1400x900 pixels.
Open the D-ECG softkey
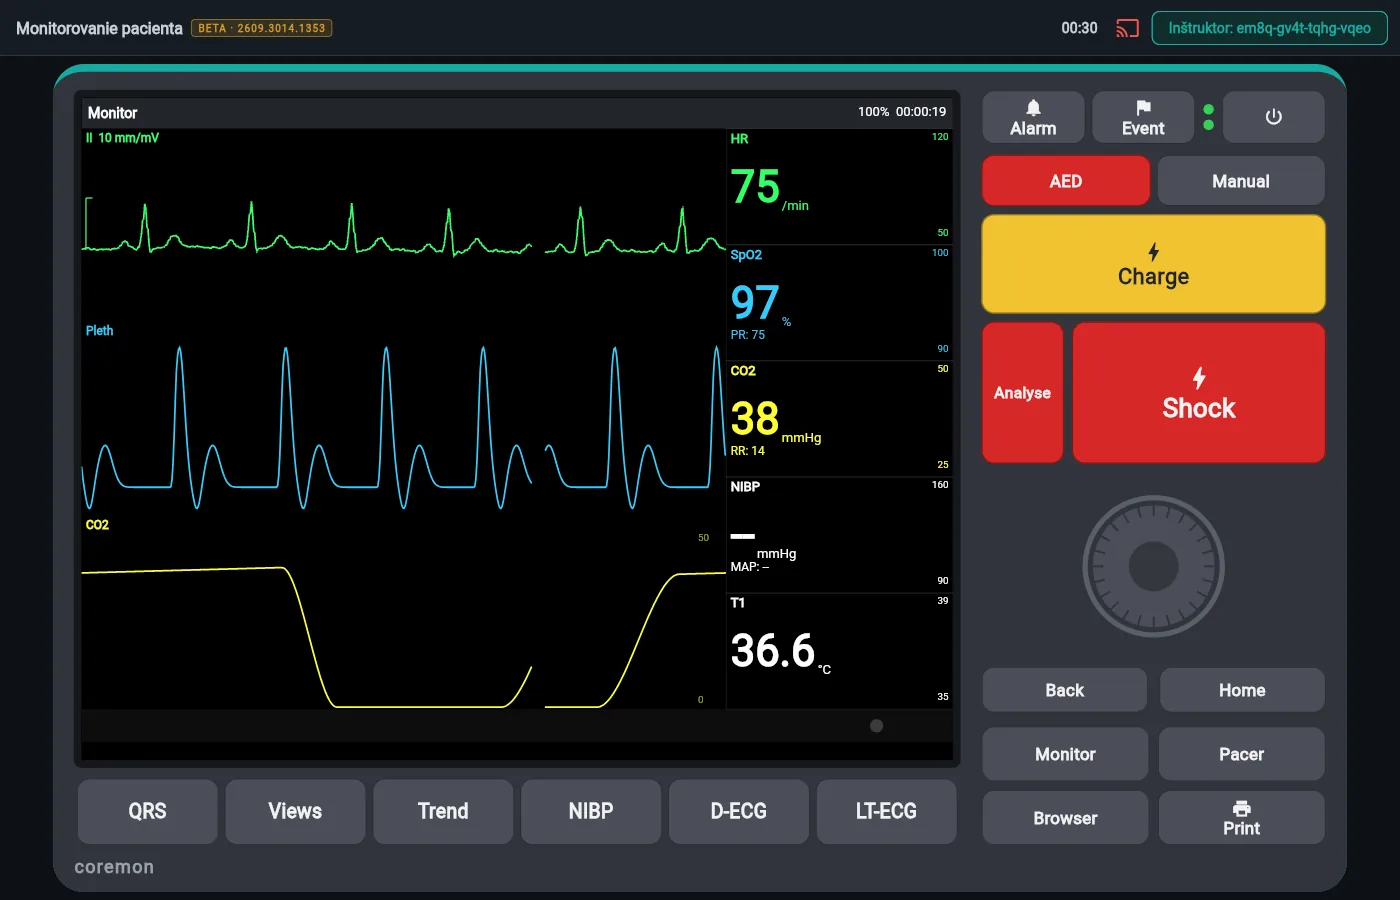click(739, 812)
